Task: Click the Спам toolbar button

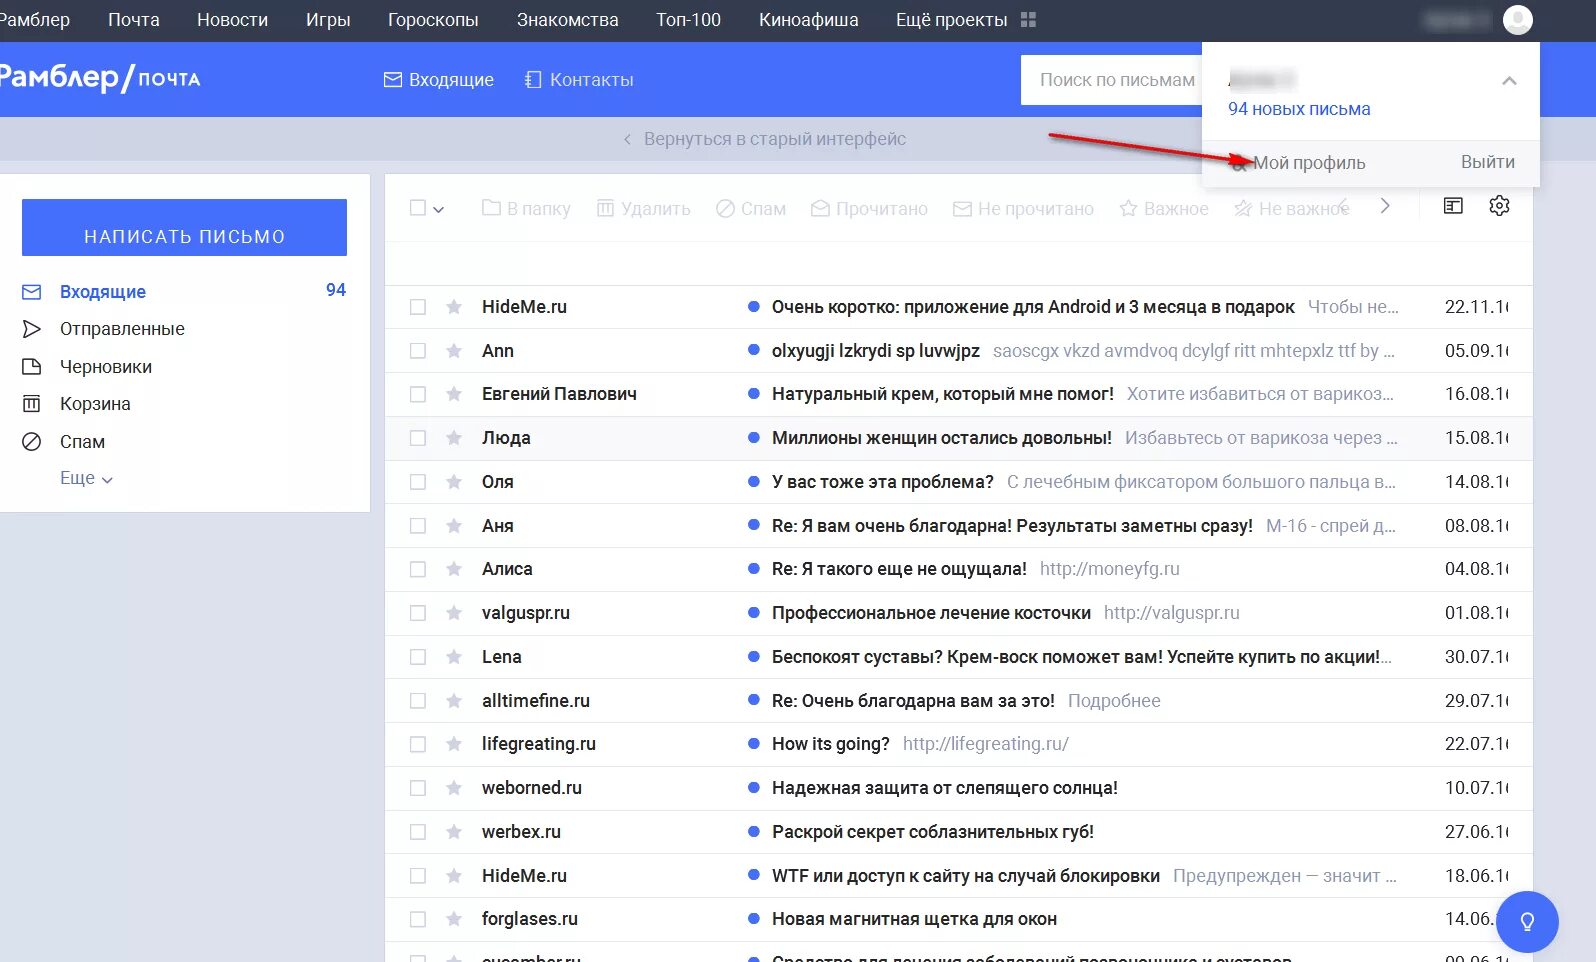Action: point(751,208)
